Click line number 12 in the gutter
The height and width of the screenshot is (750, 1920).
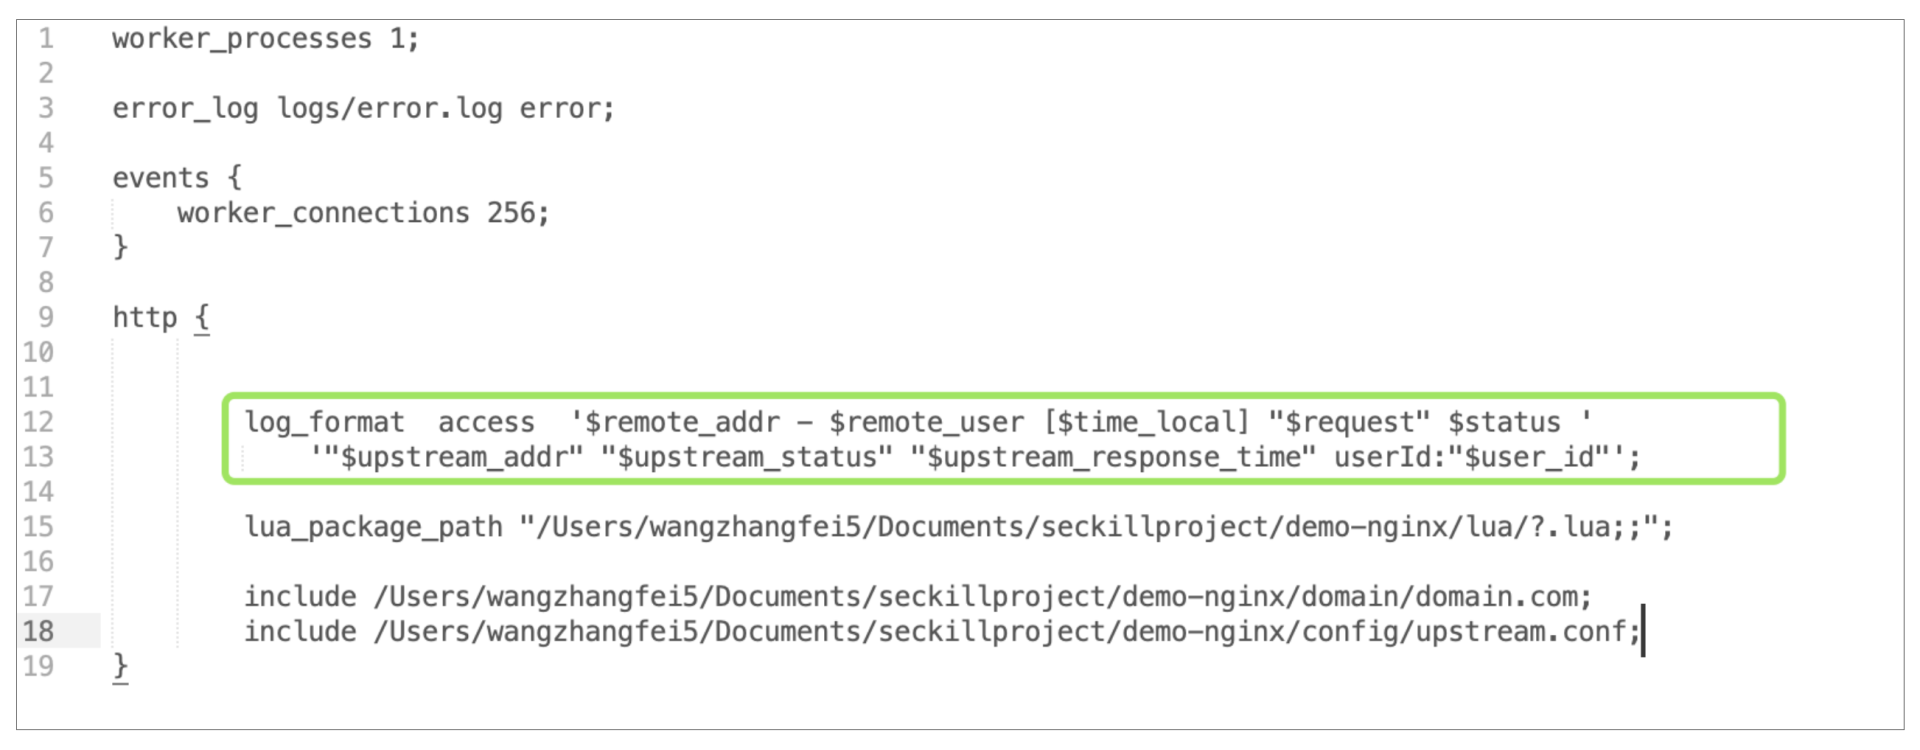click(39, 422)
